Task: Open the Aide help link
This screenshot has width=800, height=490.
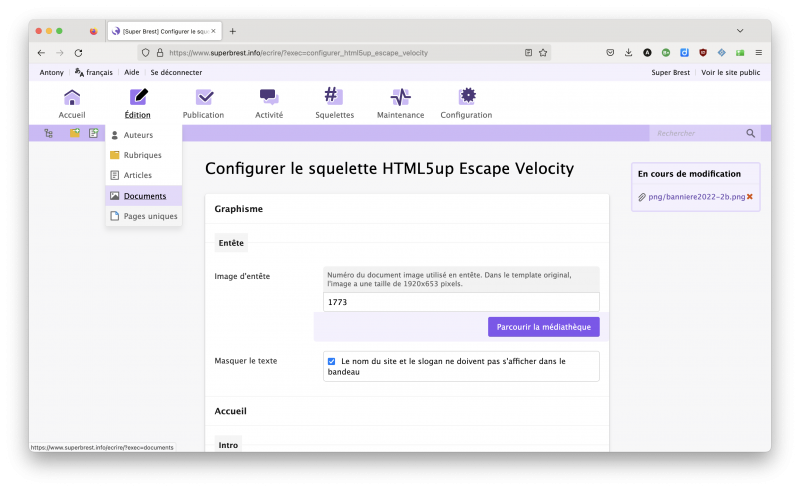Action: point(132,72)
